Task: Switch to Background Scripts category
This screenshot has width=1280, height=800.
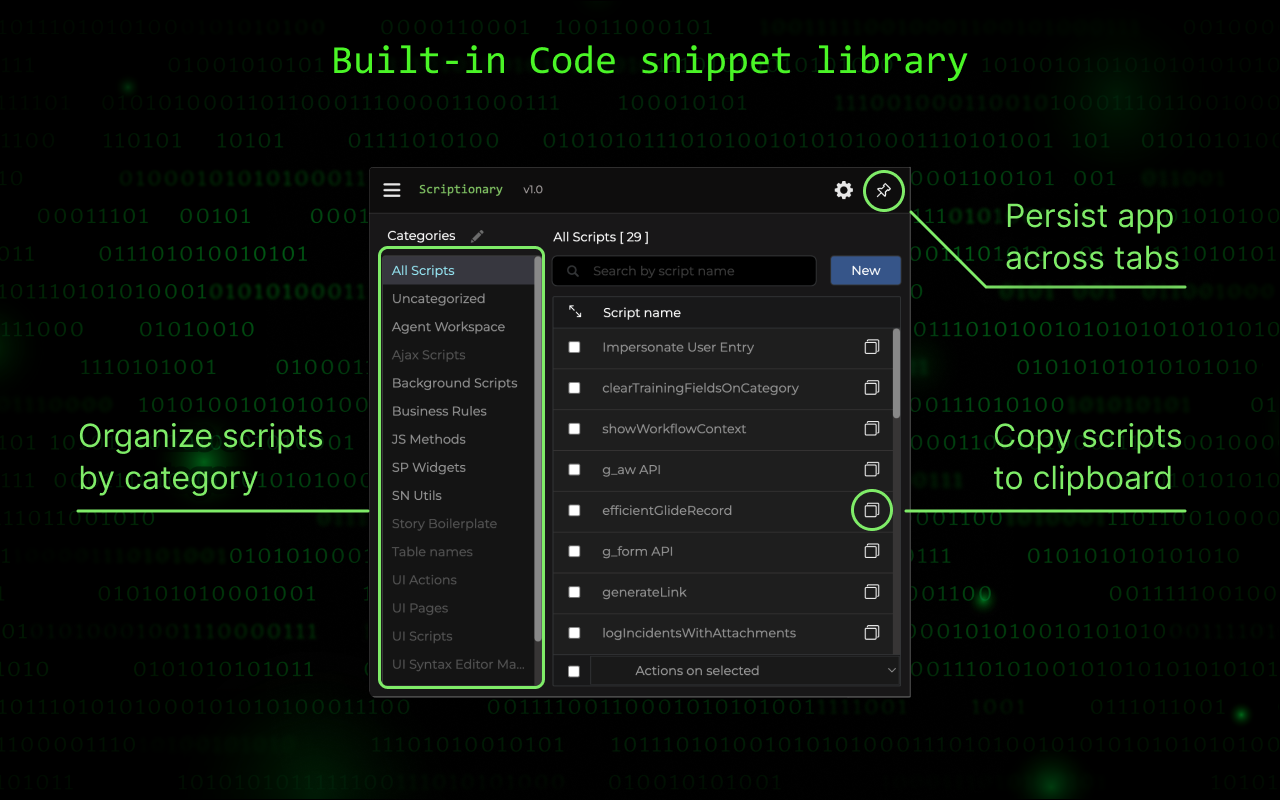Action: pos(459,383)
